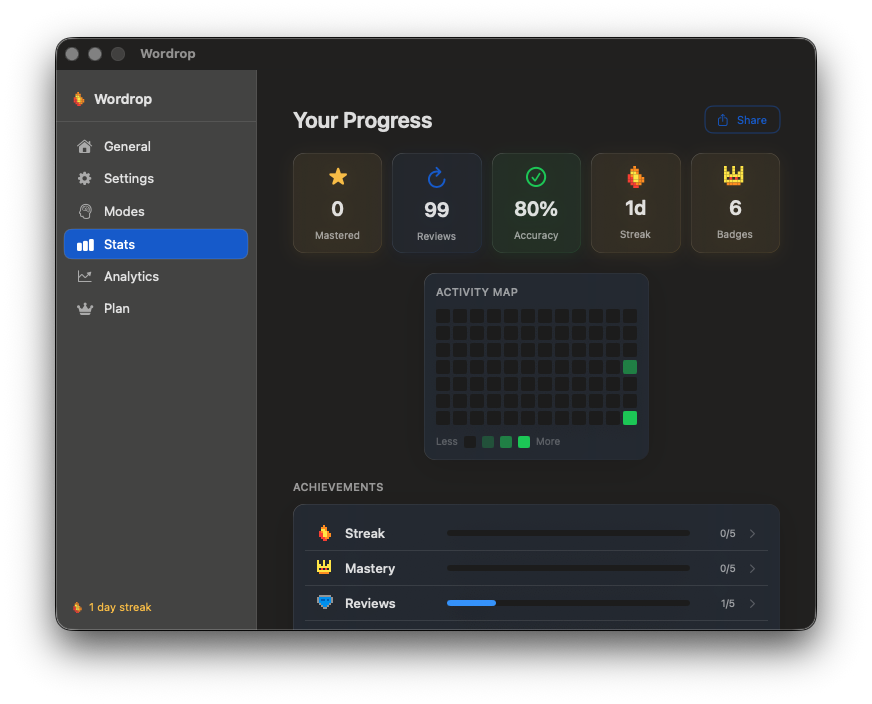Screen dimensions: 872x704
Task: Click the Streak flame icon in card
Action: [x=635, y=177]
